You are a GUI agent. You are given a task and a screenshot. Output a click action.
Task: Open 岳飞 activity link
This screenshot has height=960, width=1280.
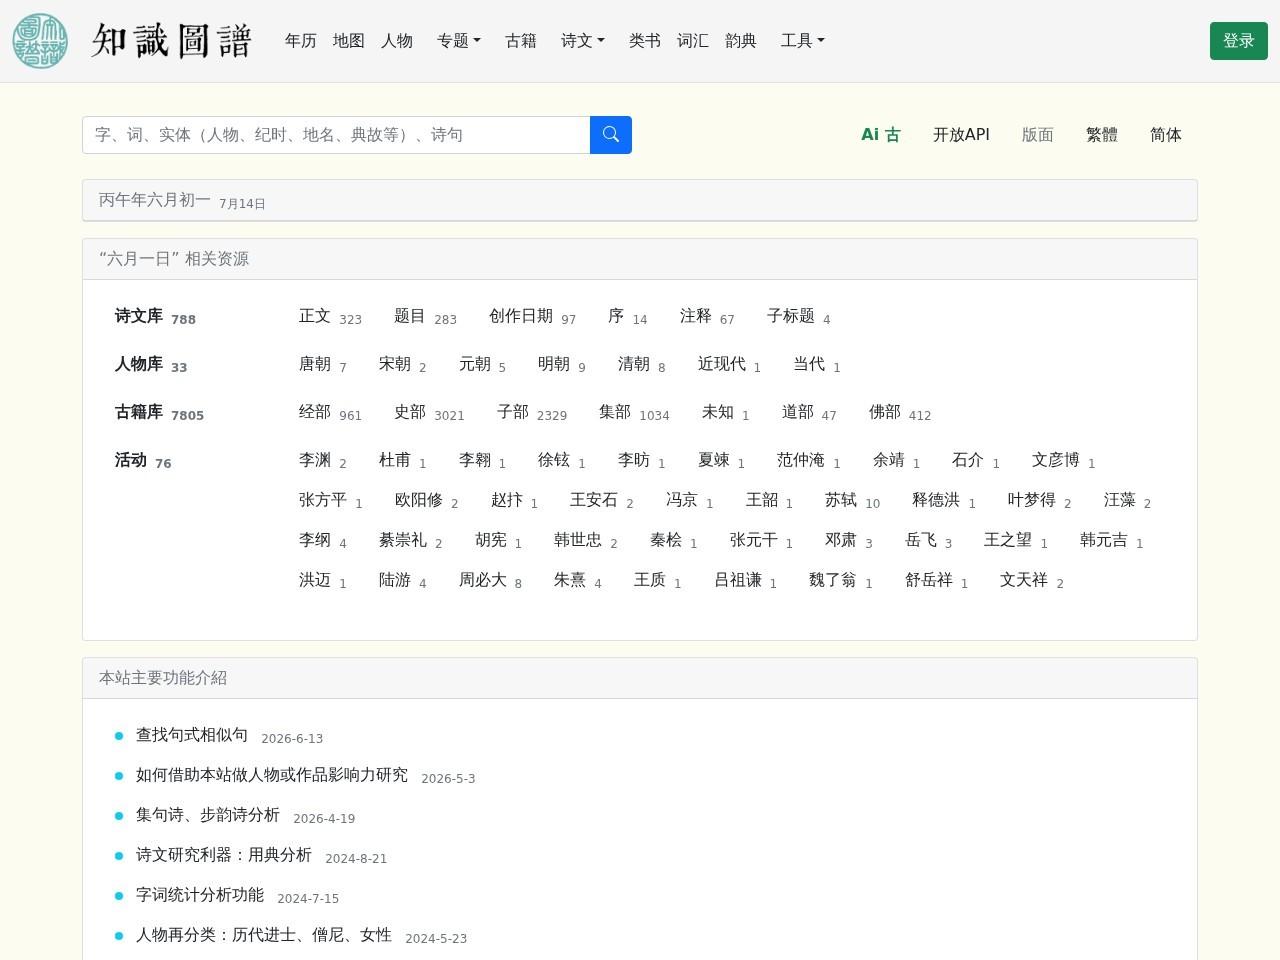pos(928,540)
